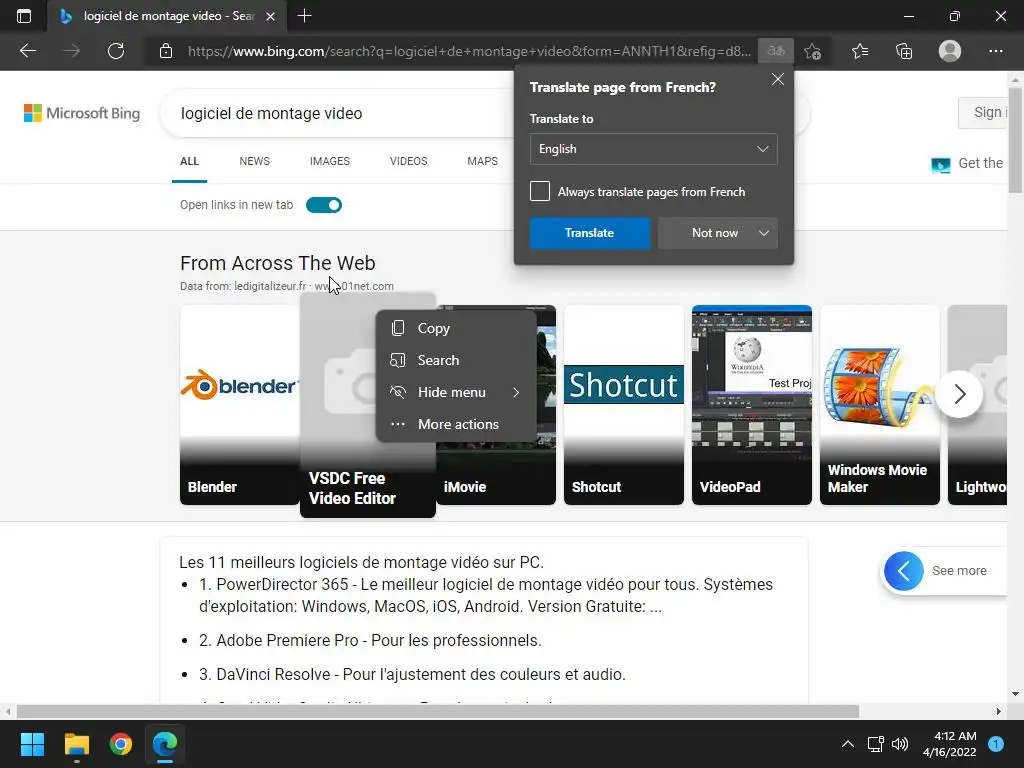
Task: Click the 'From Across The Web' heading
Action: (x=278, y=263)
